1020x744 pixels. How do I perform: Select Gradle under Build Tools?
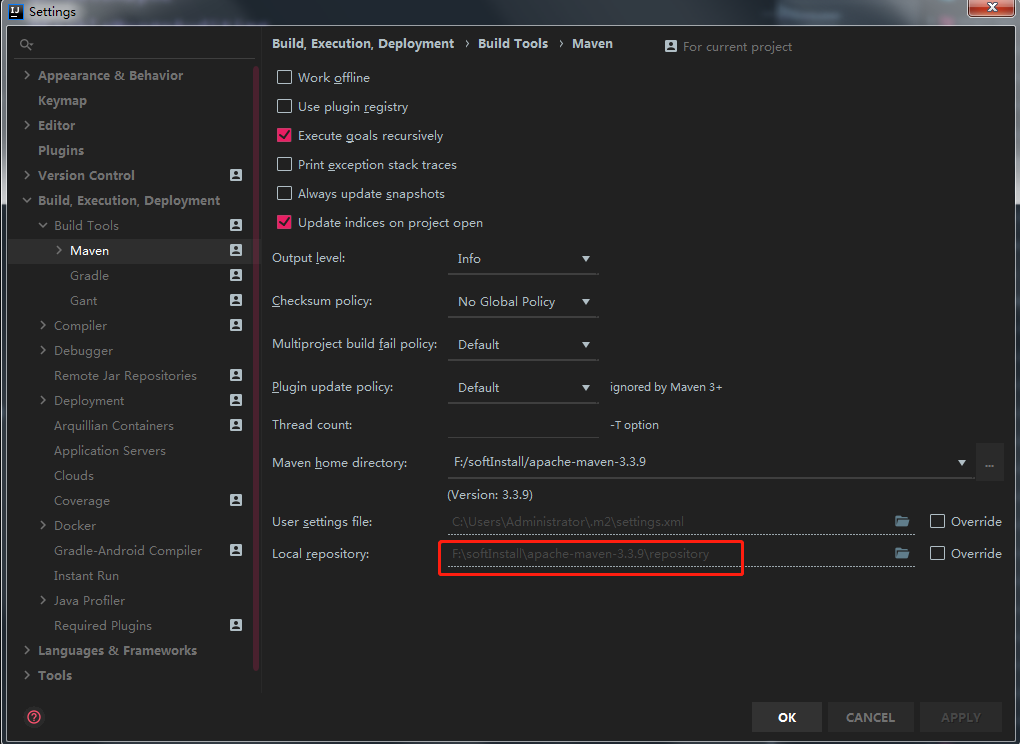point(89,275)
